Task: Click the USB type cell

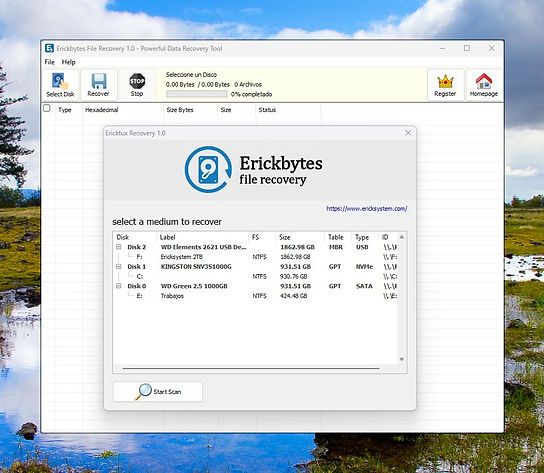Action: (362, 247)
